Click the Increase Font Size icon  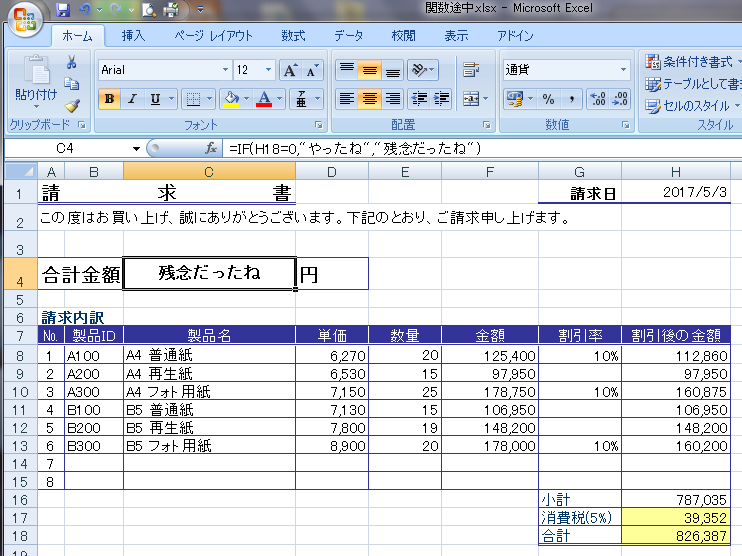(x=290, y=71)
